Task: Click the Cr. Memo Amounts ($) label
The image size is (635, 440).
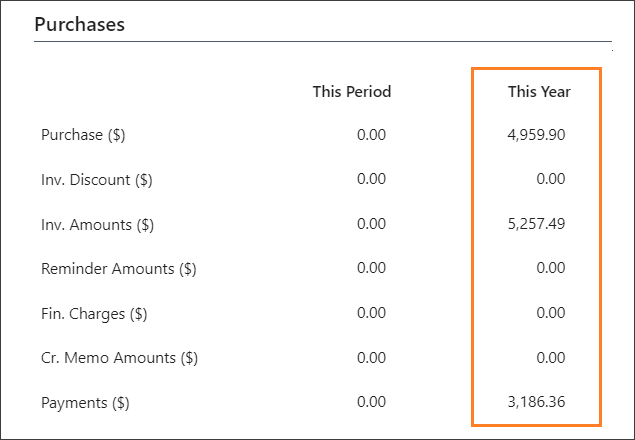Action: click(x=119, y=359)
